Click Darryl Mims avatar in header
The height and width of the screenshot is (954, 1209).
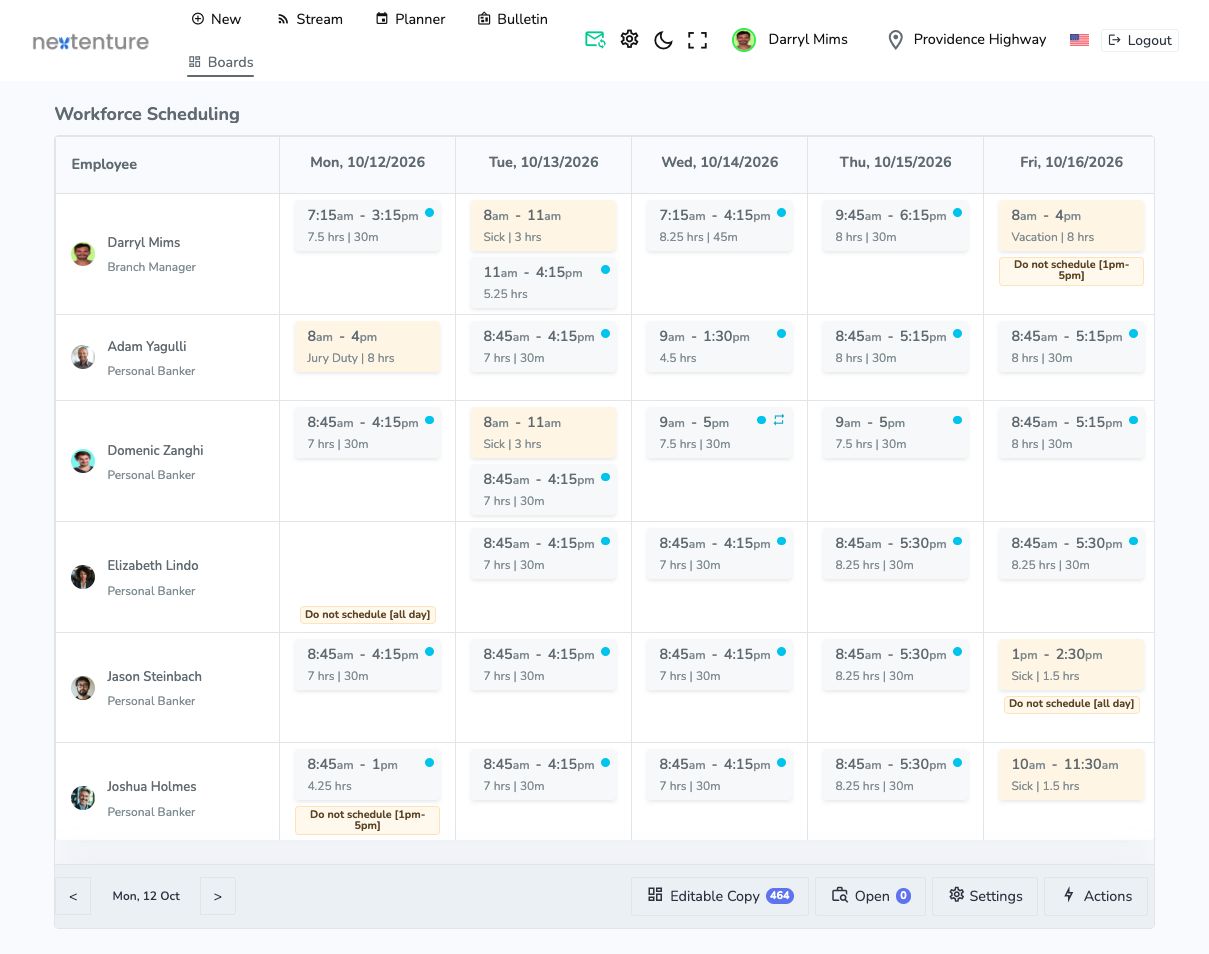(x=744, y=40)
